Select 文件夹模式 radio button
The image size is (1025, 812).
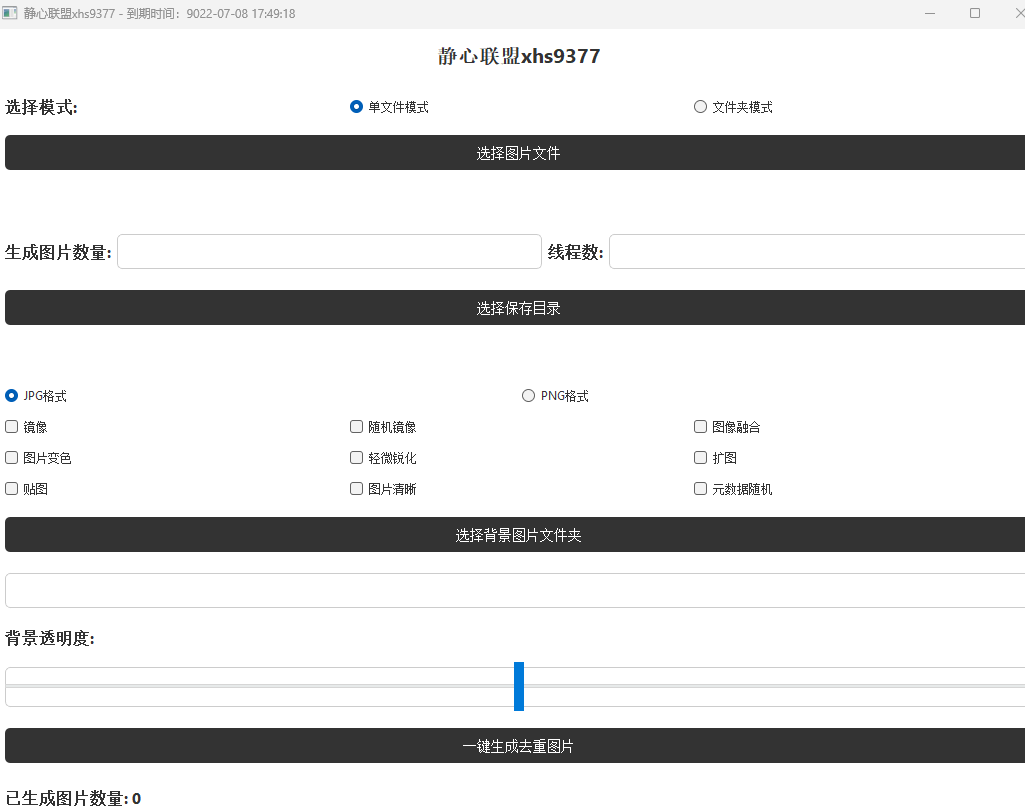[x=700, y=107]
